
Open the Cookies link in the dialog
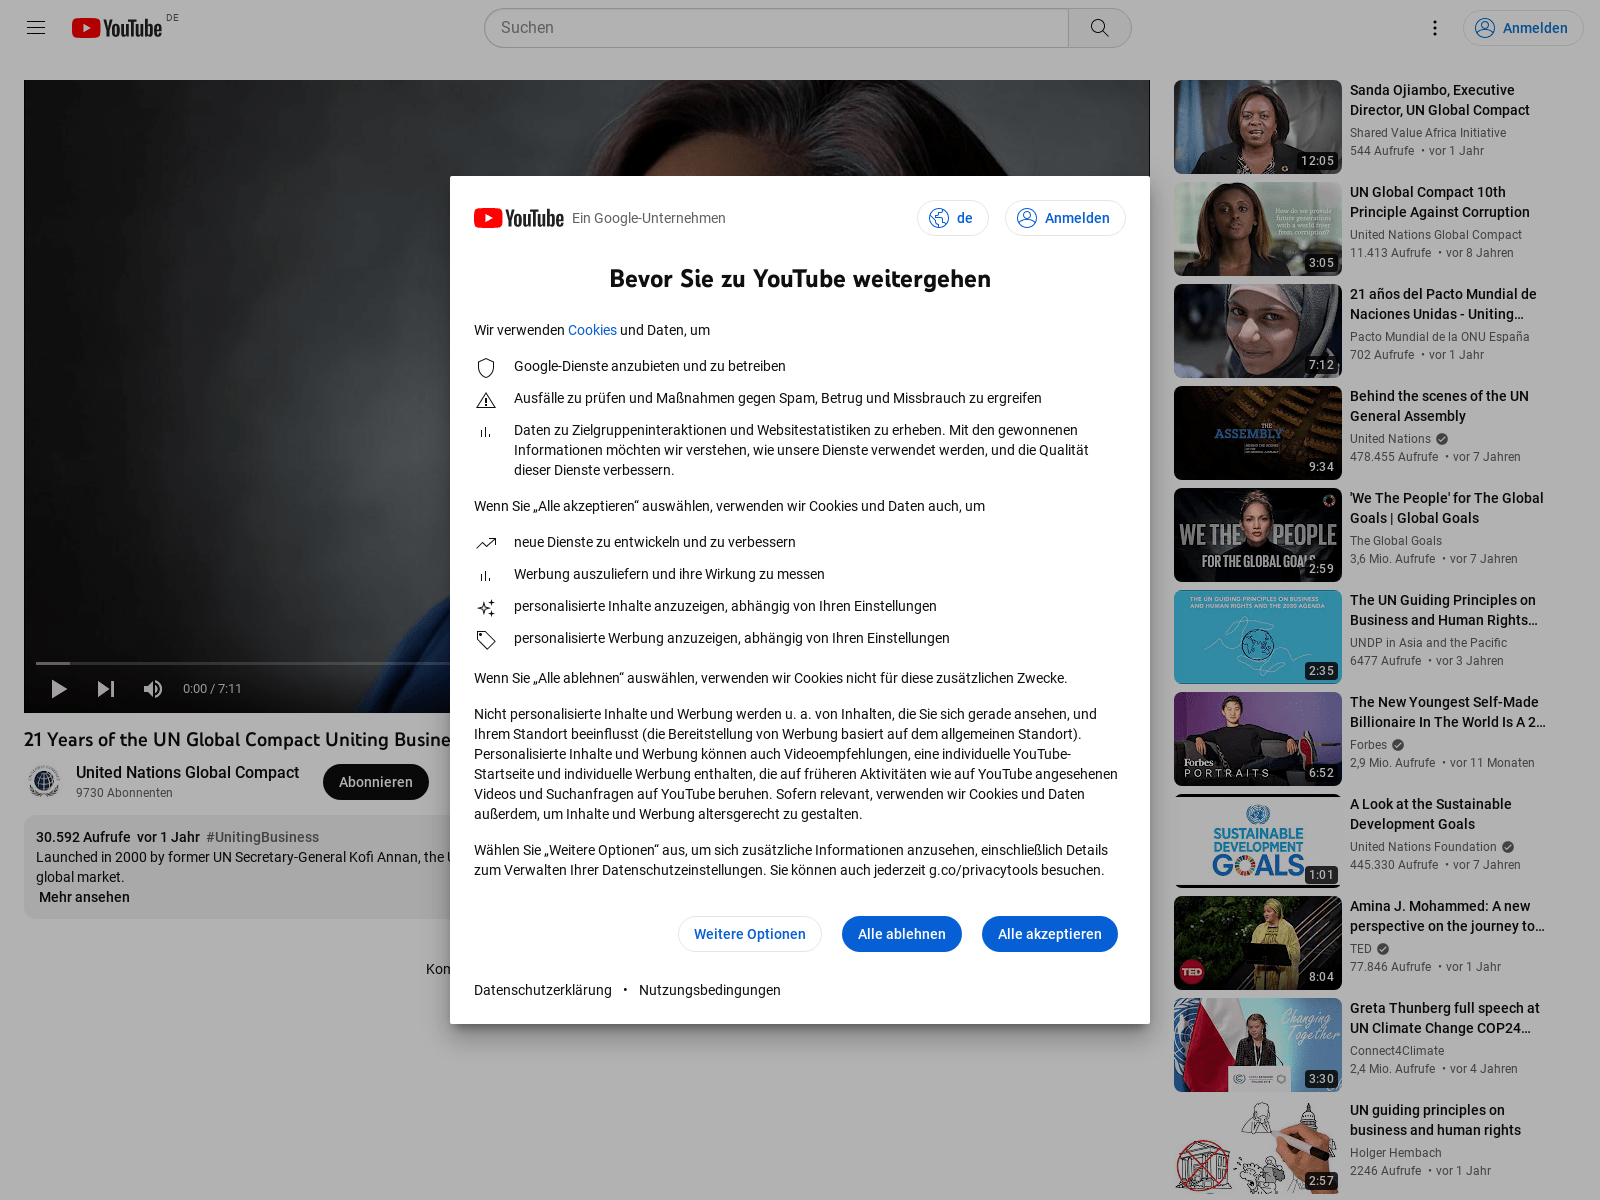pos(592,330)
